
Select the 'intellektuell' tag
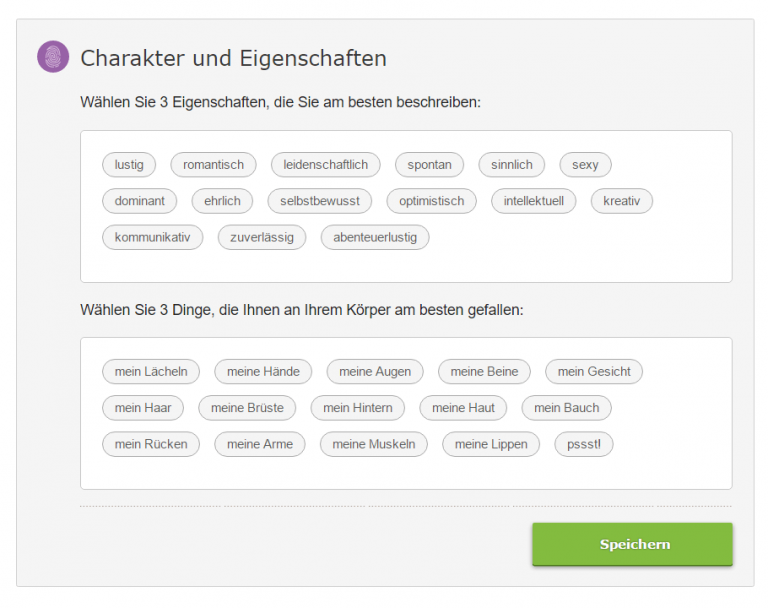click(x=534, y=201)
